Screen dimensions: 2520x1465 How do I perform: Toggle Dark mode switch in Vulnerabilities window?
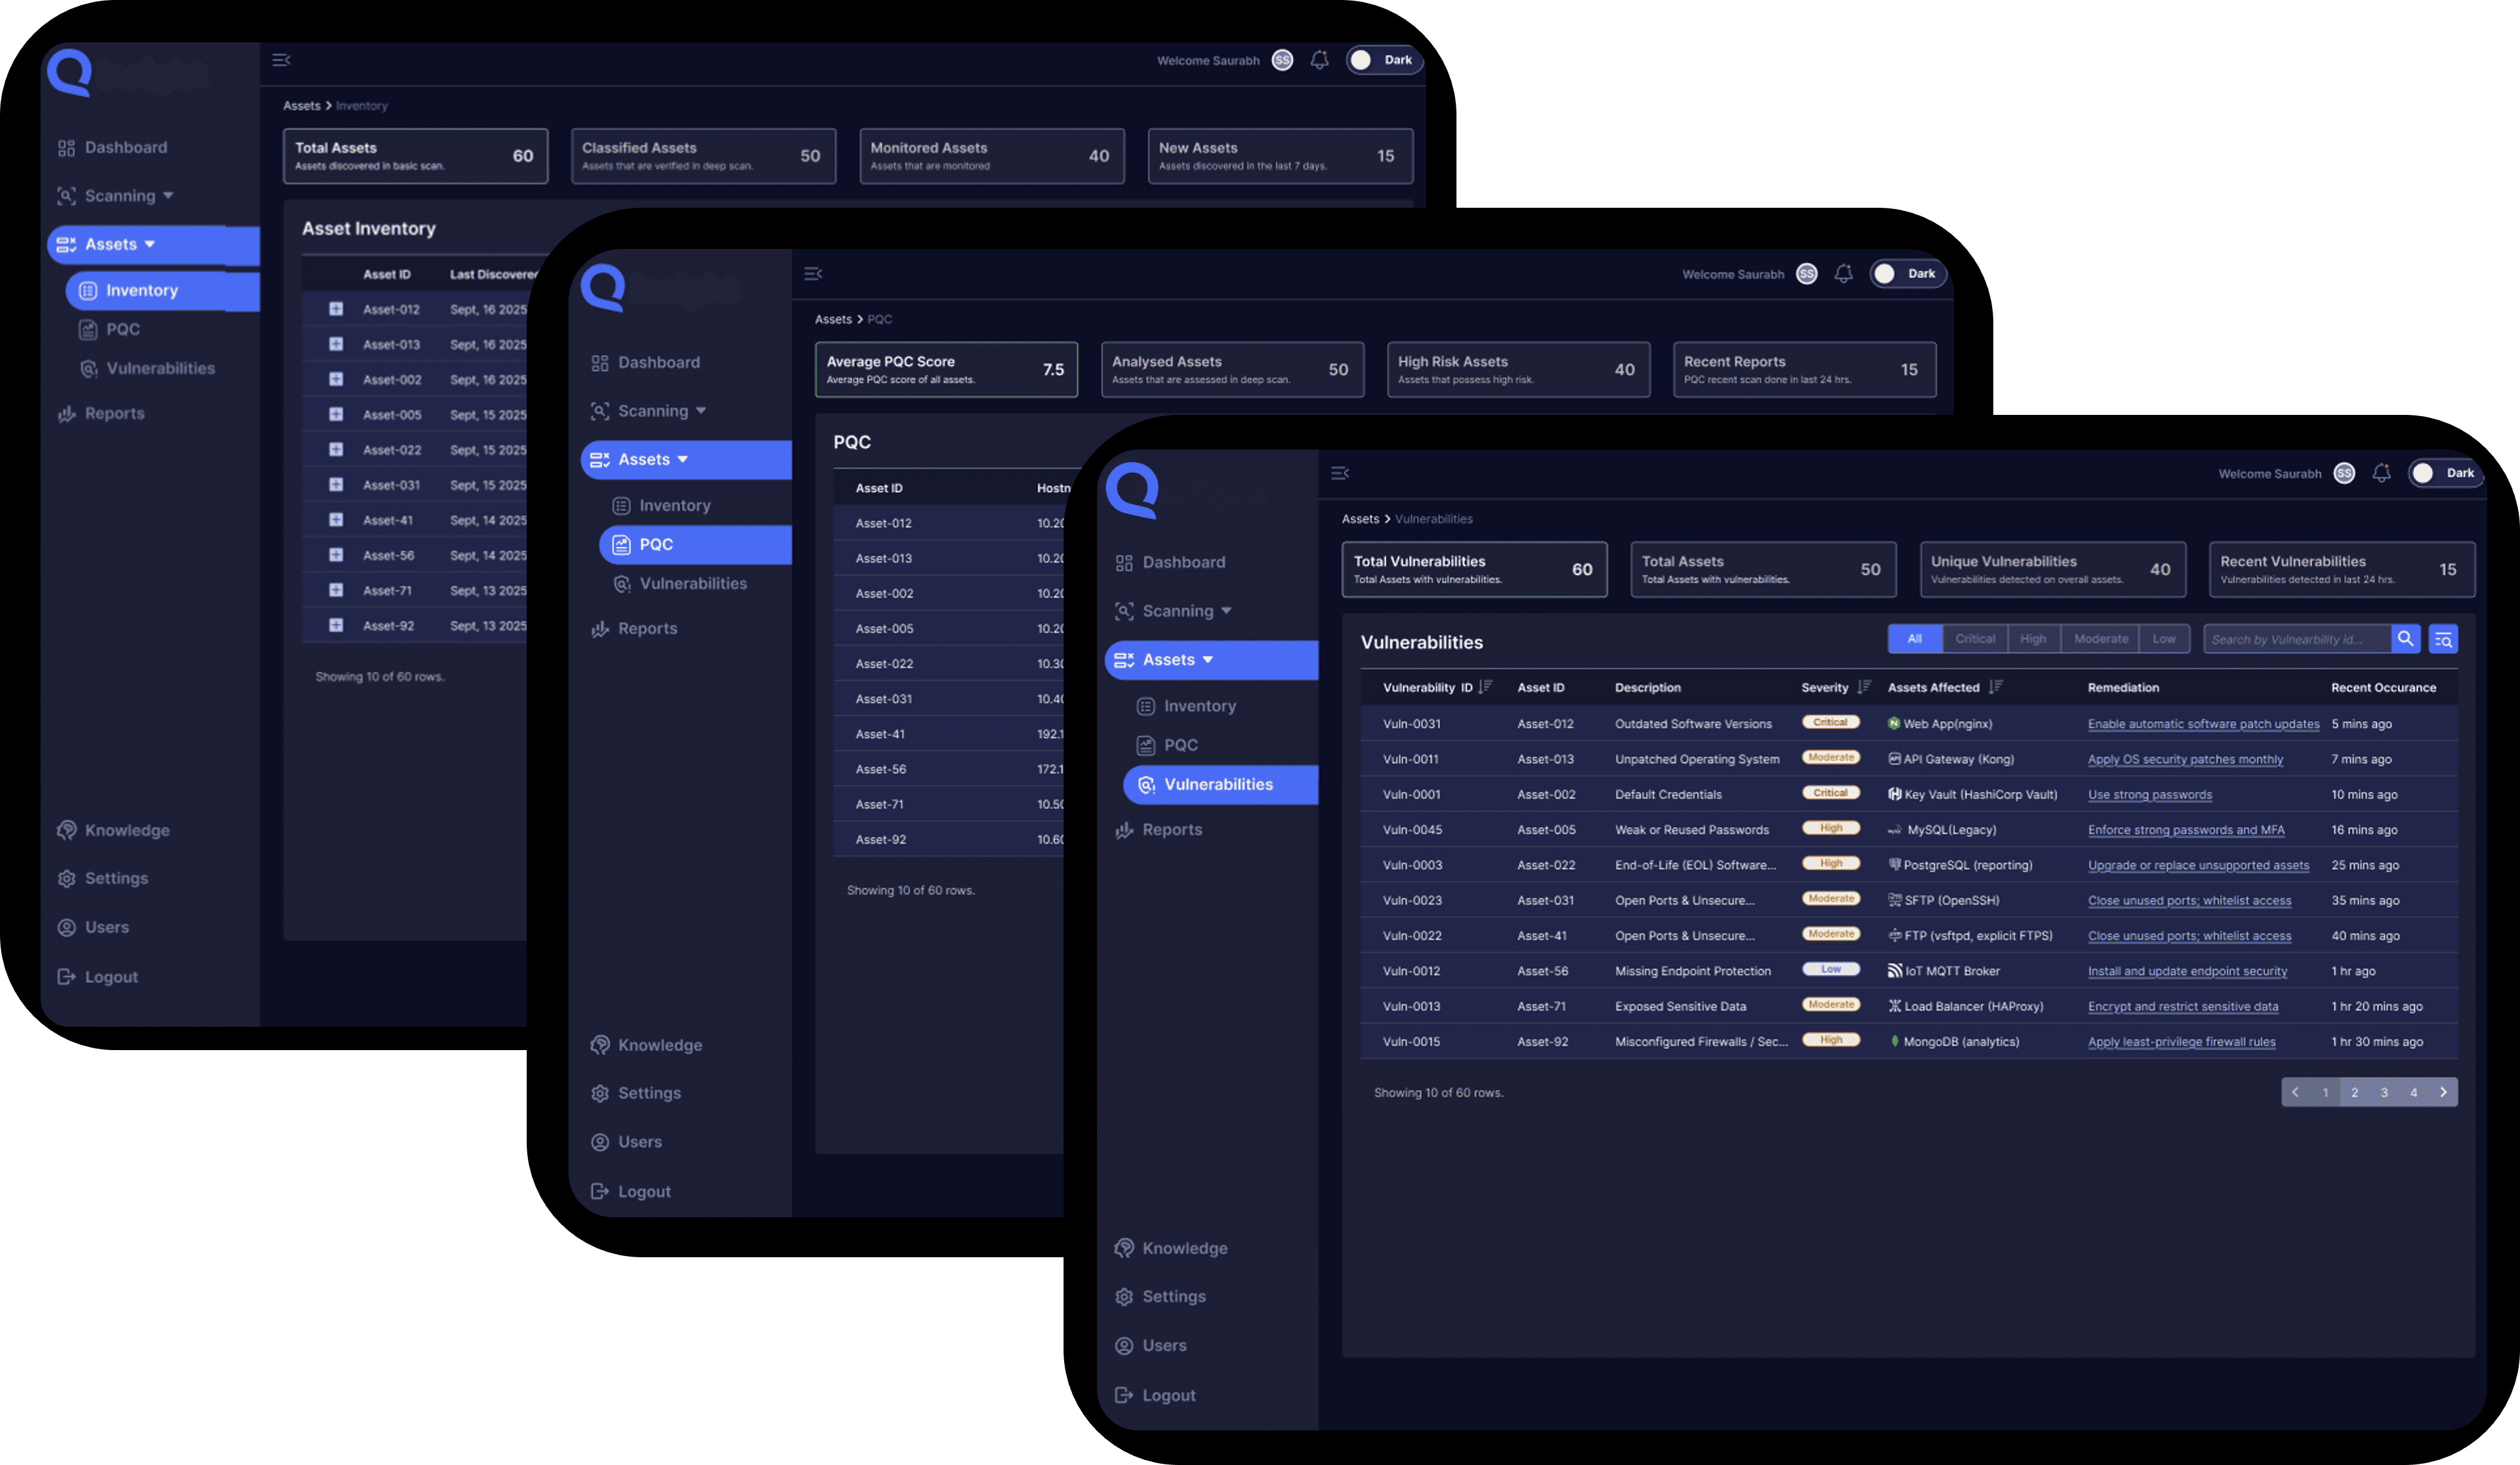point(2442,474)
